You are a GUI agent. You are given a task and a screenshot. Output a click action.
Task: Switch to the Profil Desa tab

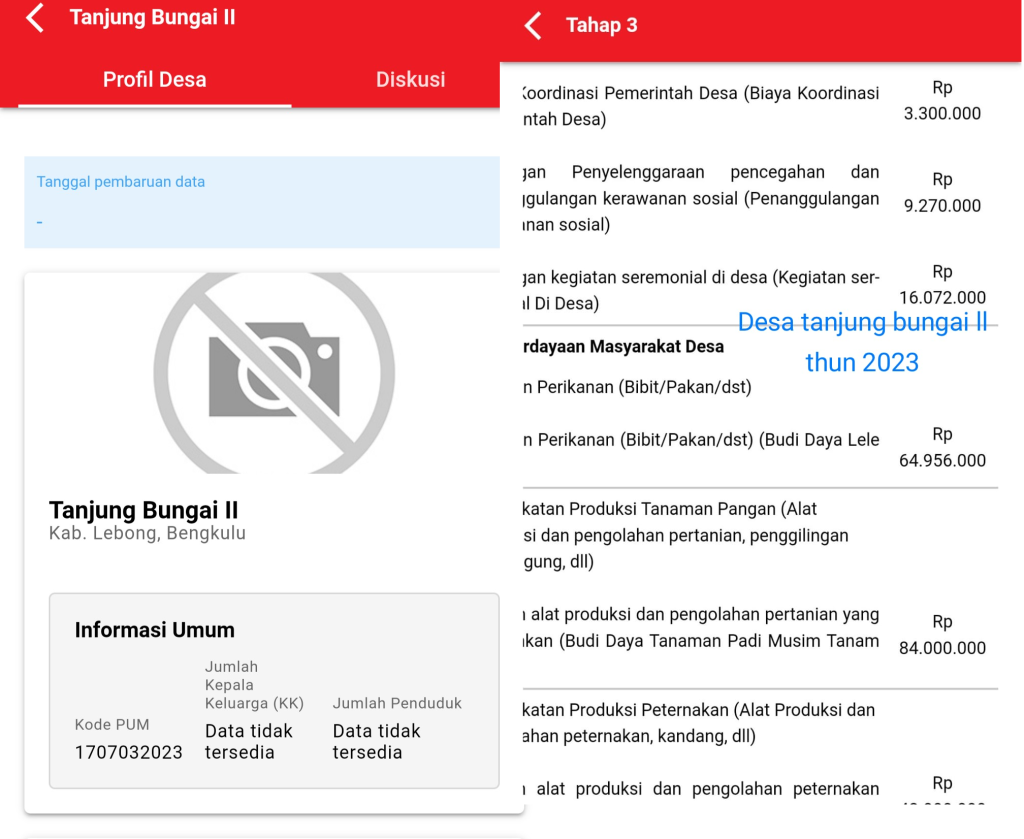(154, 80)
